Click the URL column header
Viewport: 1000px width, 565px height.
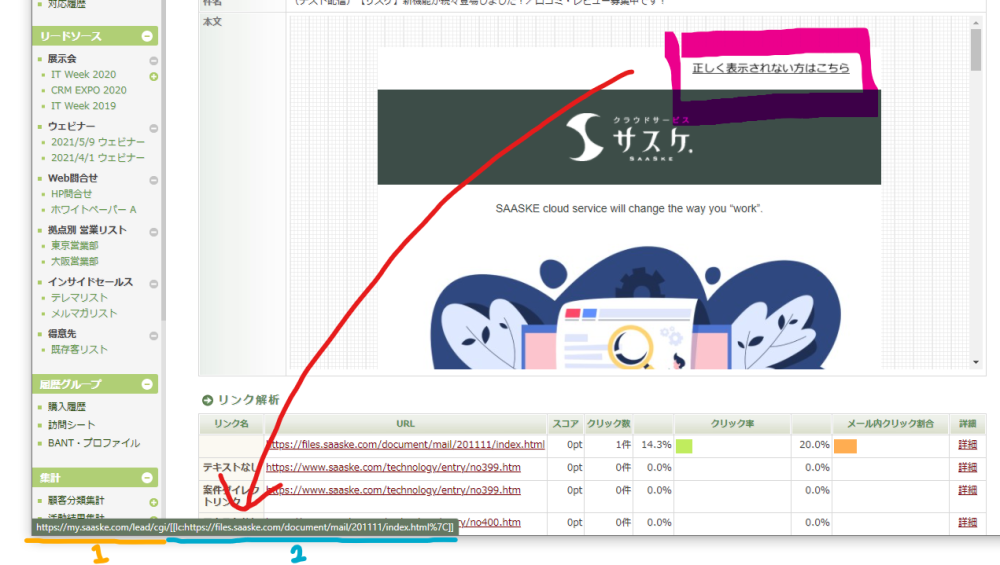(x=406, y=423)
